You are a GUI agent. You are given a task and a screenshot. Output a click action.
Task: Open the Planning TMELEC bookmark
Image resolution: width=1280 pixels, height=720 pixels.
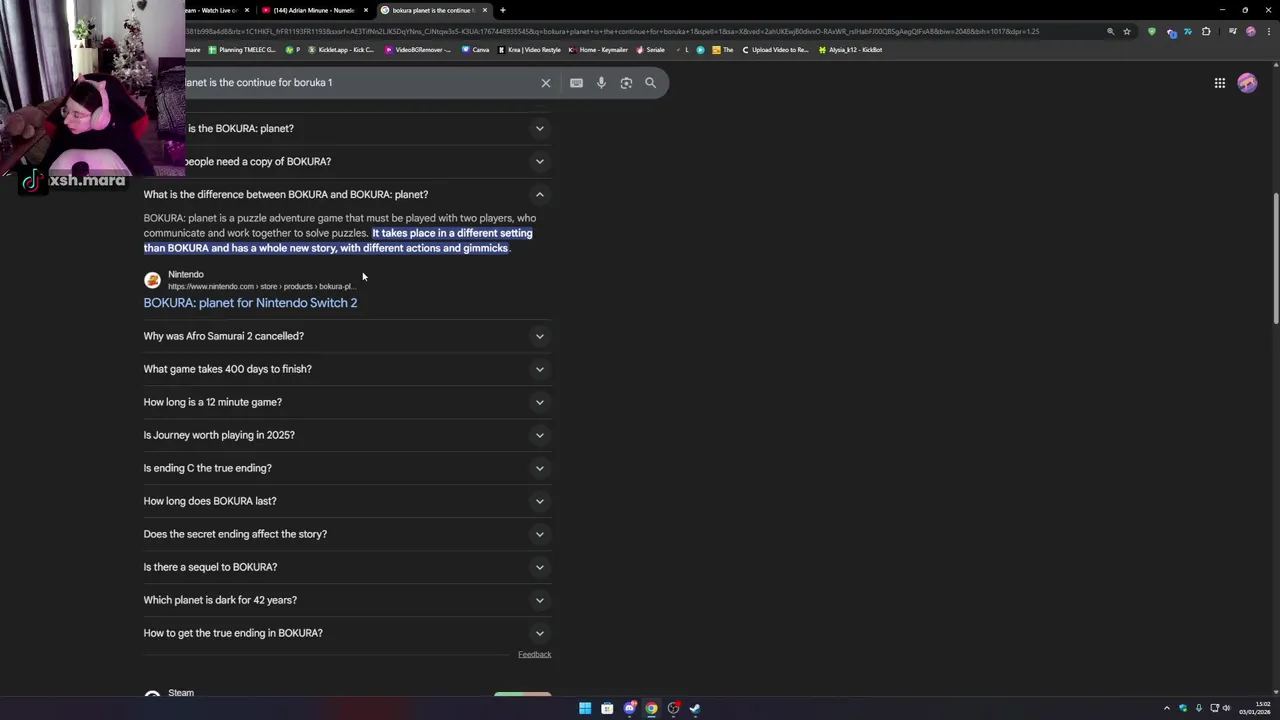click(242, 50)
